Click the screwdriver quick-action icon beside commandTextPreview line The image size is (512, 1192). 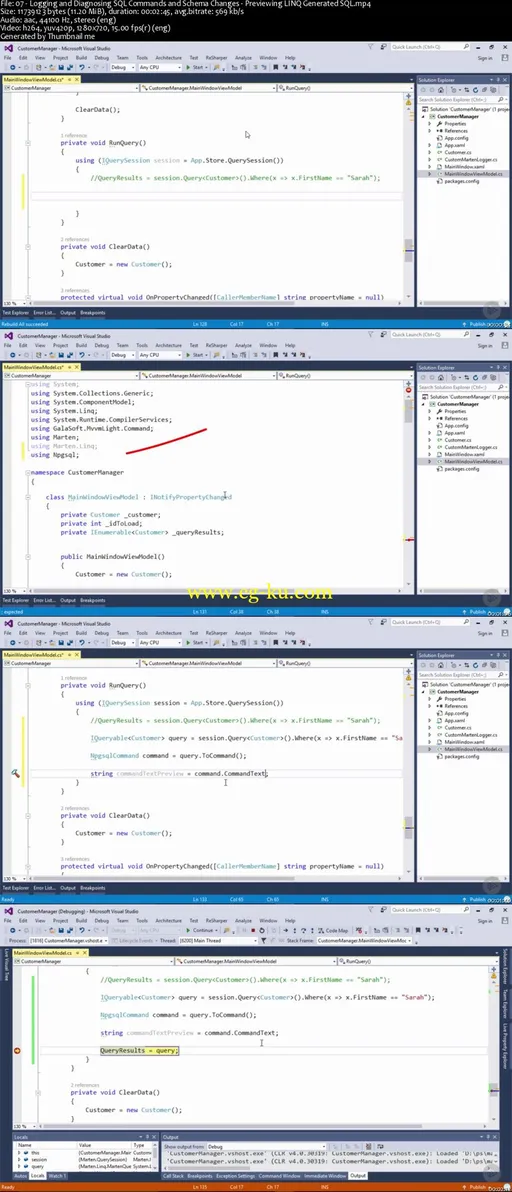15,773
